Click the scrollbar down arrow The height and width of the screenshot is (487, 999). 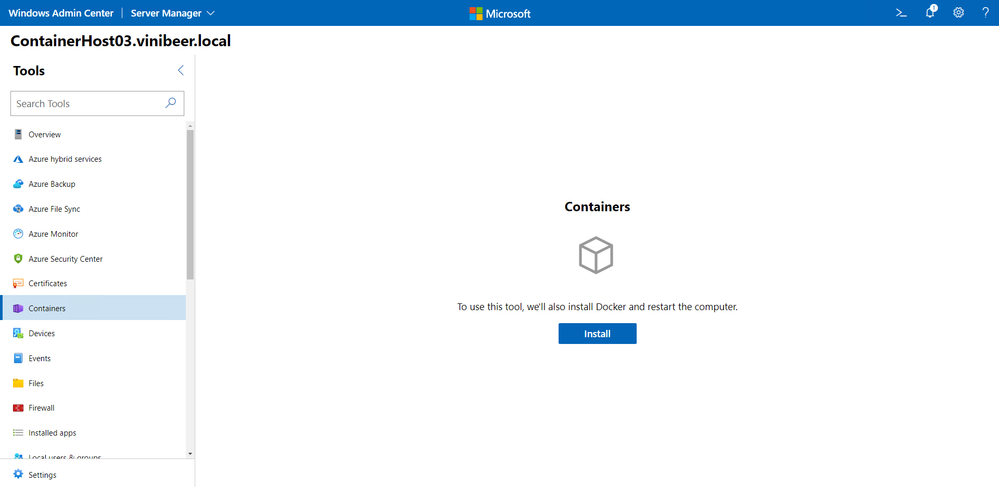(190, 453)
